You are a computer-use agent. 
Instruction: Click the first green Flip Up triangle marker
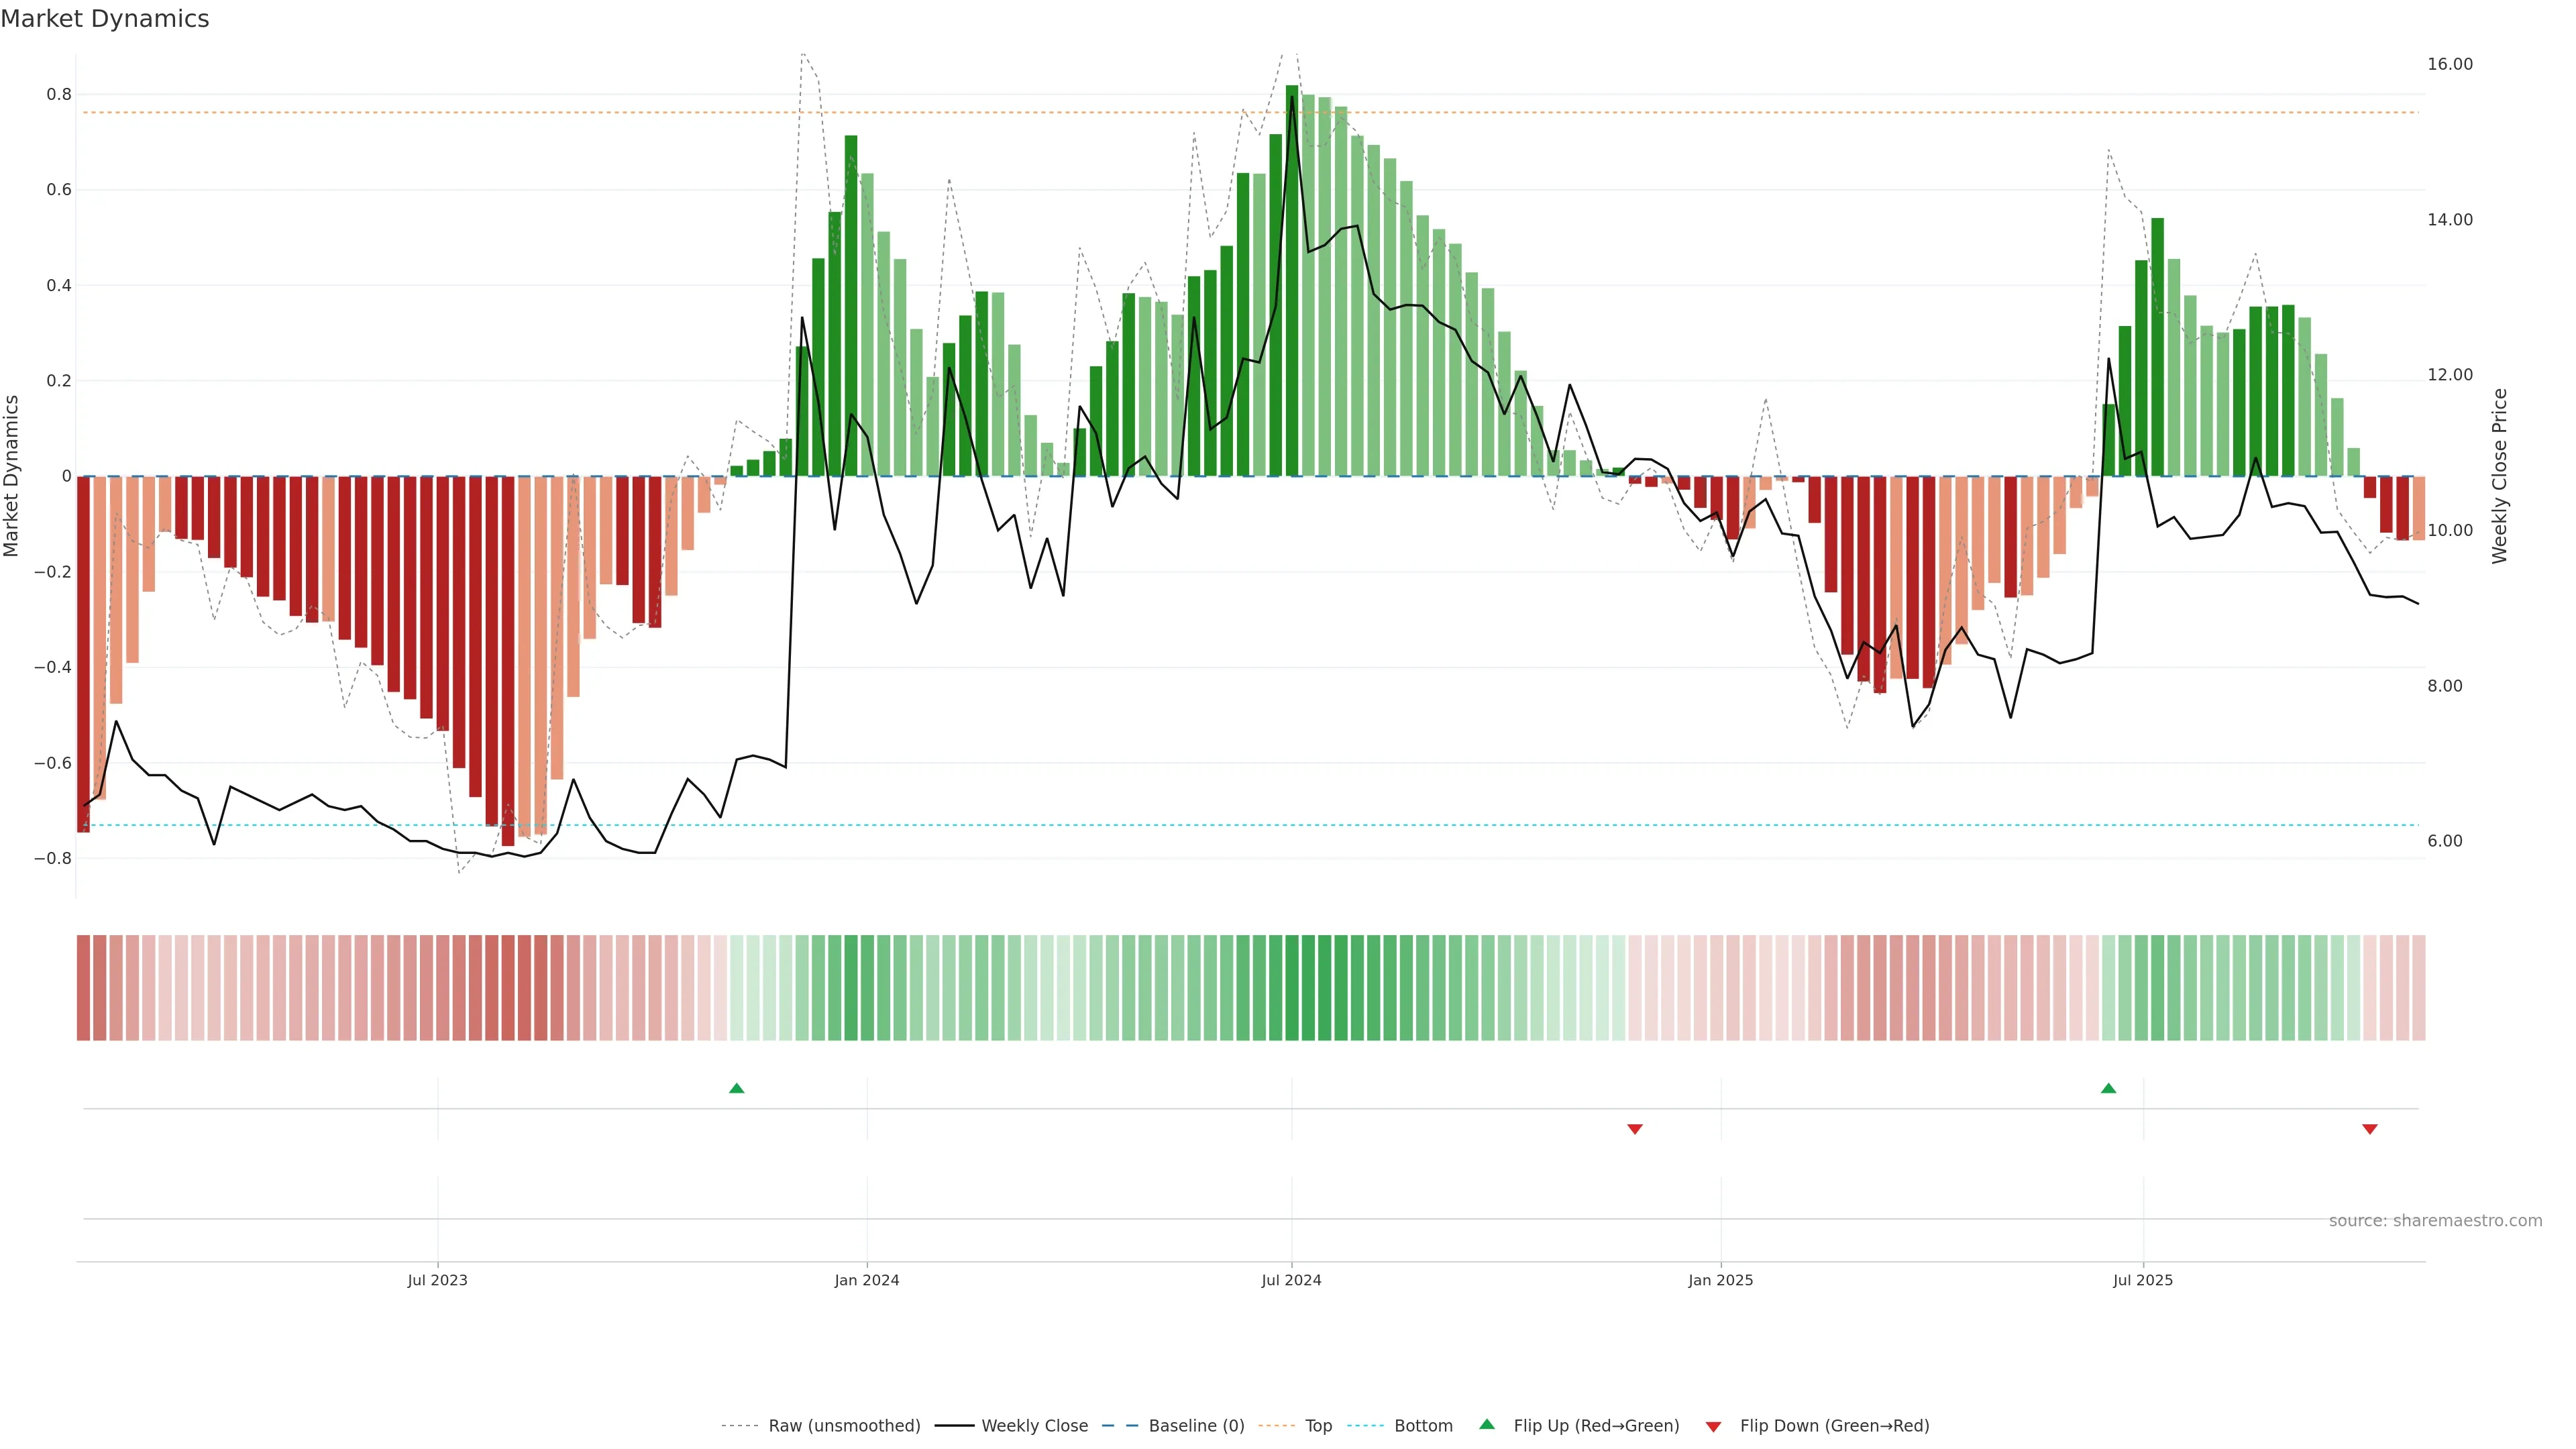point(737,1088)
